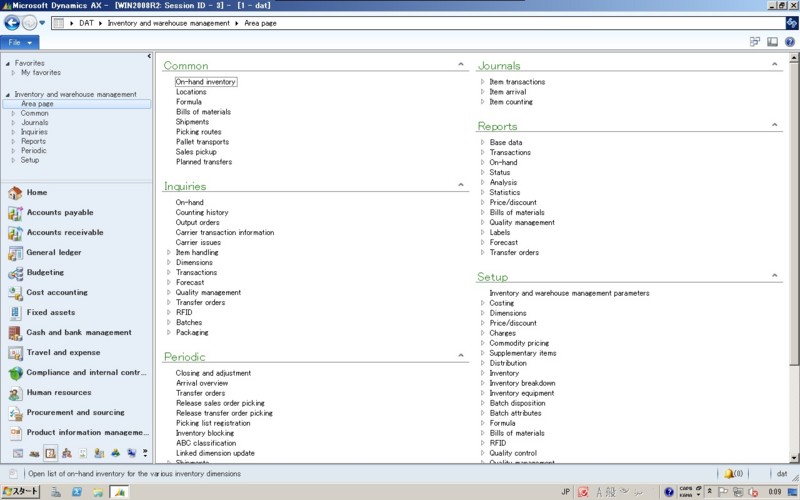Select Area page in navigation tree
Viewport: 800px width, 500px height.
77,104
